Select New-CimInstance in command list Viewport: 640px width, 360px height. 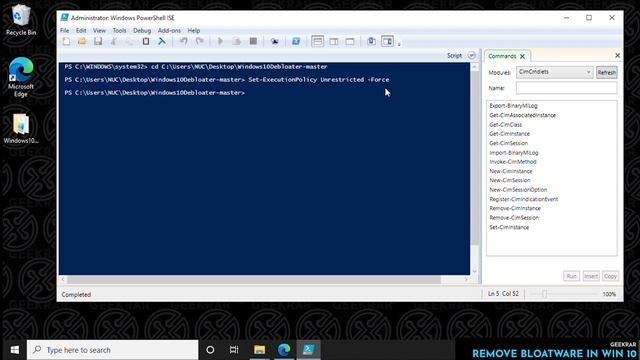pyautogui.click(x=511, y=171)
